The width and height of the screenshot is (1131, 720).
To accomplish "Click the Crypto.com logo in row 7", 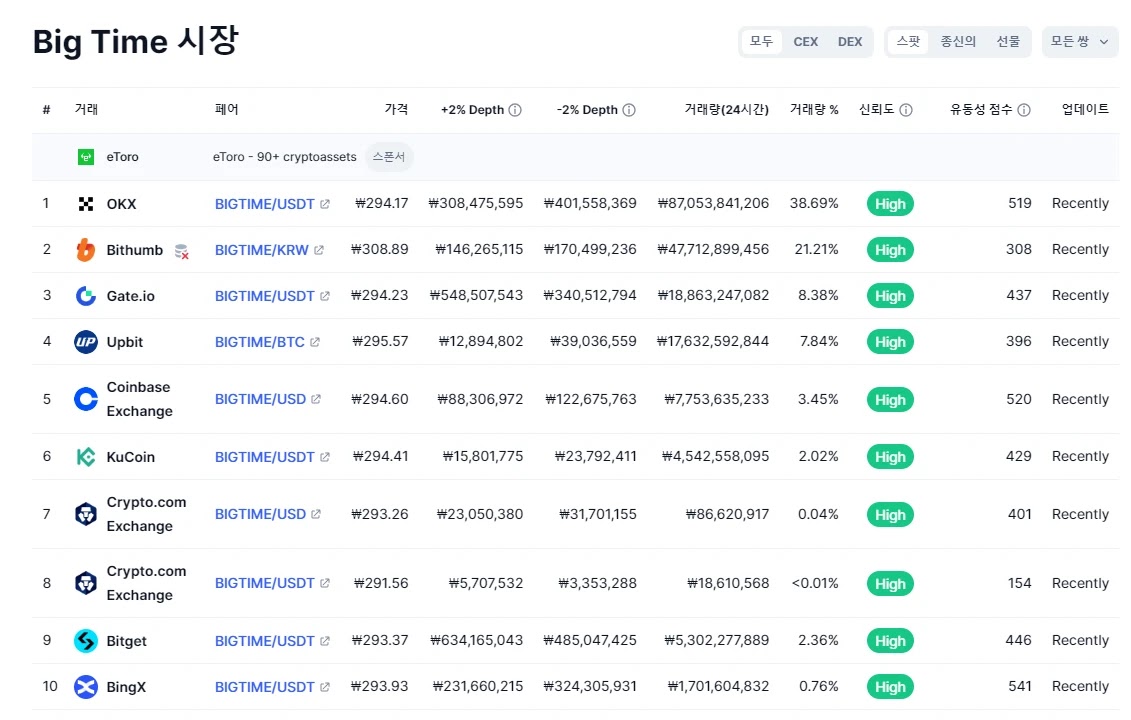I will [86, 514].
